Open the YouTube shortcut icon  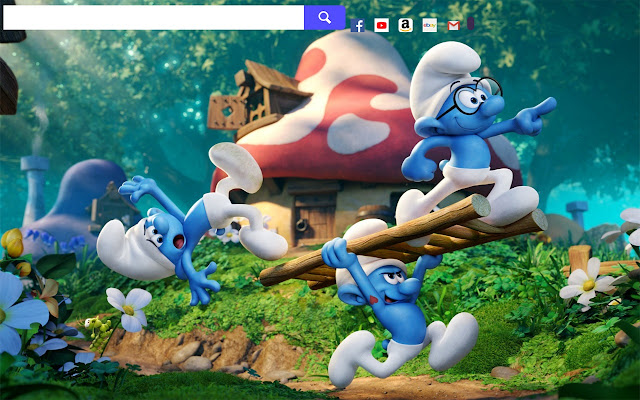pos(381,25)
